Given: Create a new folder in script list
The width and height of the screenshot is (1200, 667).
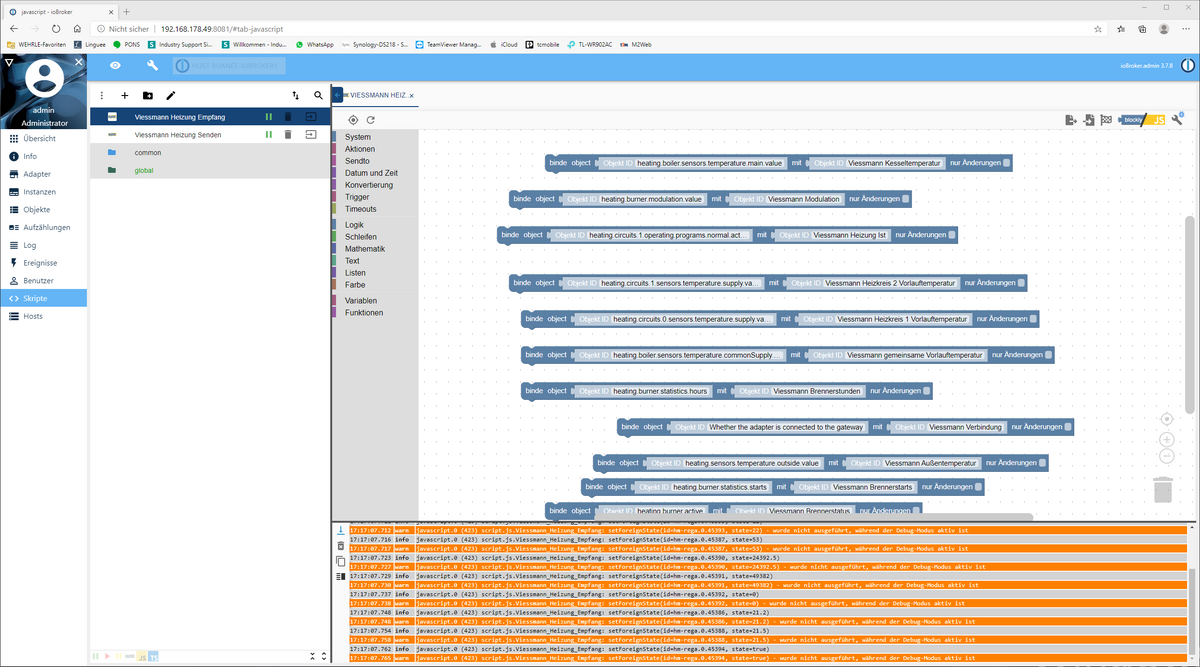Looking at the screenshot, I should click(x=148, y=95).
